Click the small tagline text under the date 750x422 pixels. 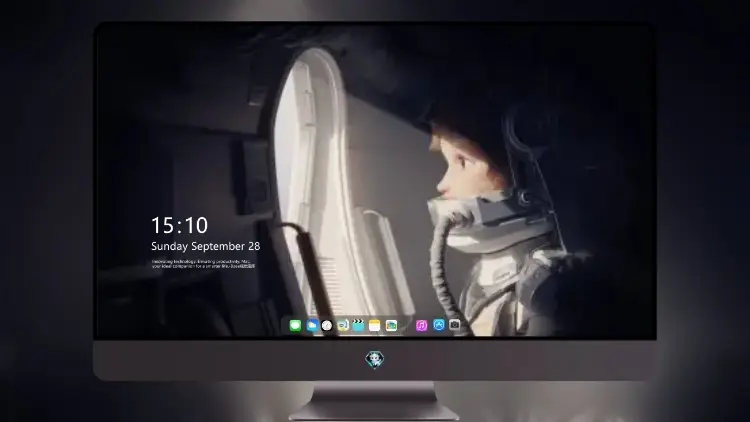pyautogui.click(x=203, y=264)
